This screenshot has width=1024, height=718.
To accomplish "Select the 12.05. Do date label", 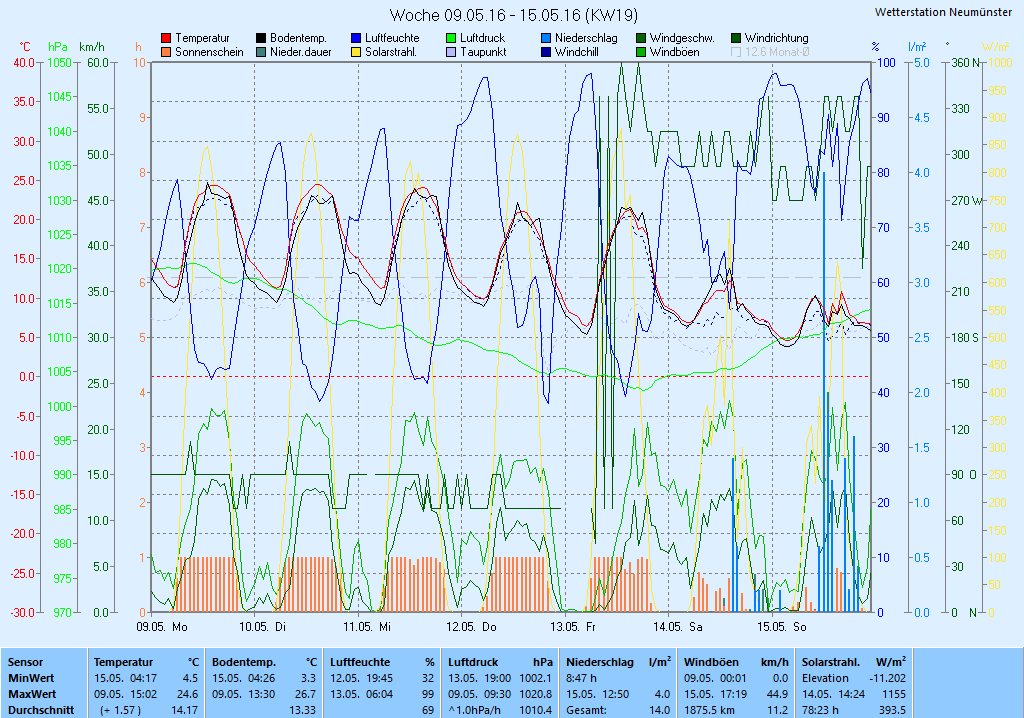I will (x=472, y=627).
